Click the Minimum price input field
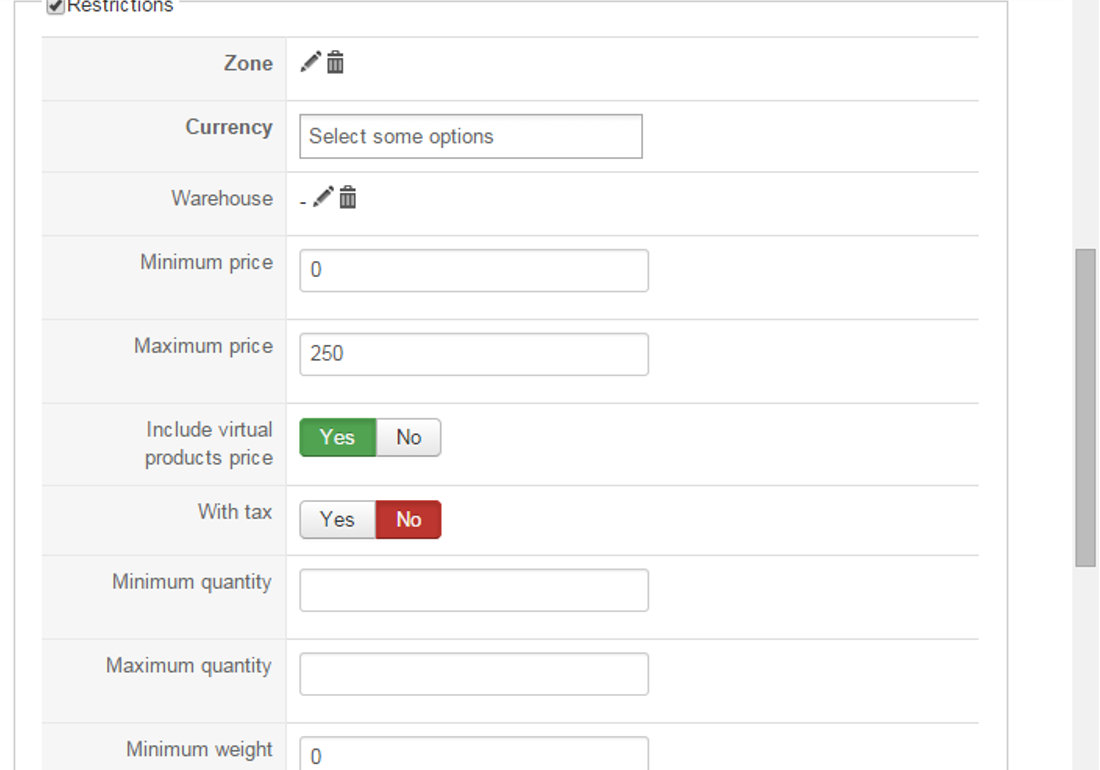 (473, 270)
